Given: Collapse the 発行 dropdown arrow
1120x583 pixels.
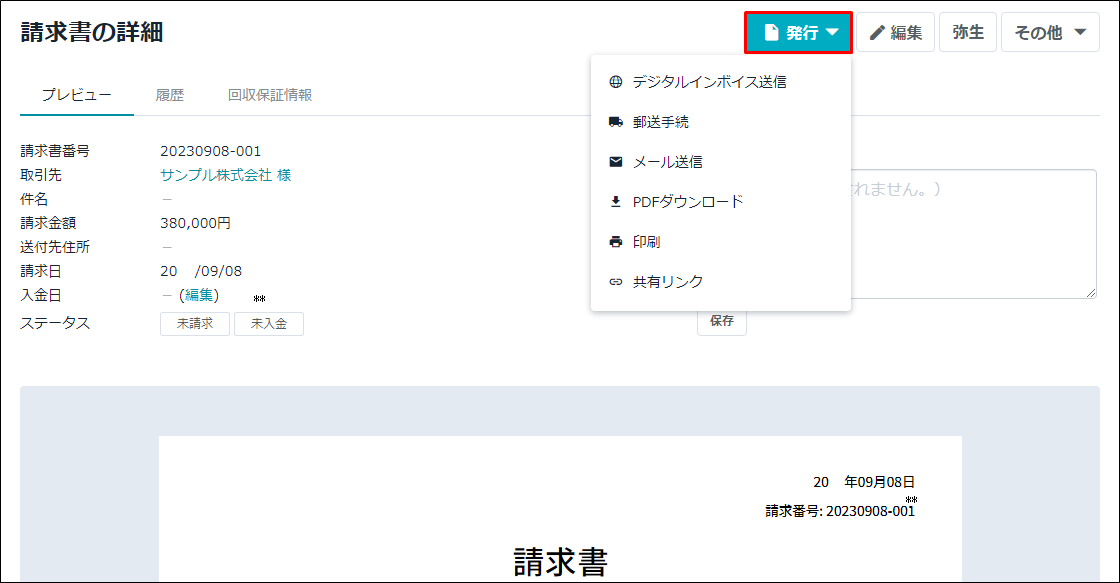Looking at the screenshot, I should coord(832,33).
